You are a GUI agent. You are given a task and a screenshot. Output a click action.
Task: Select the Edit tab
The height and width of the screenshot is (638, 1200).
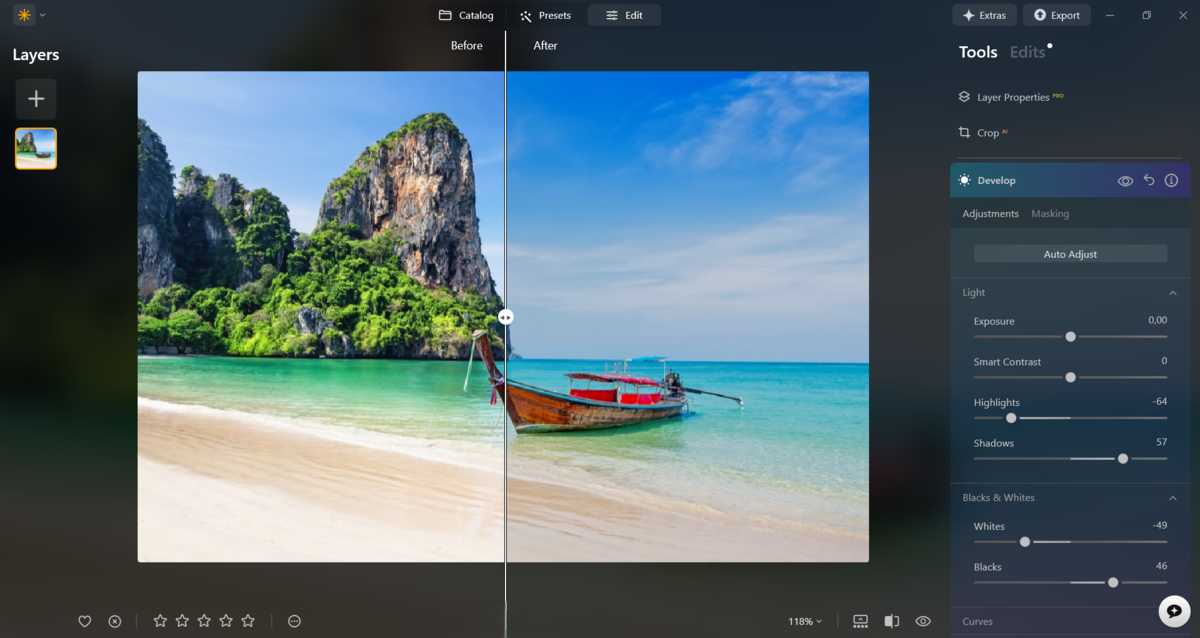[624, 15]
